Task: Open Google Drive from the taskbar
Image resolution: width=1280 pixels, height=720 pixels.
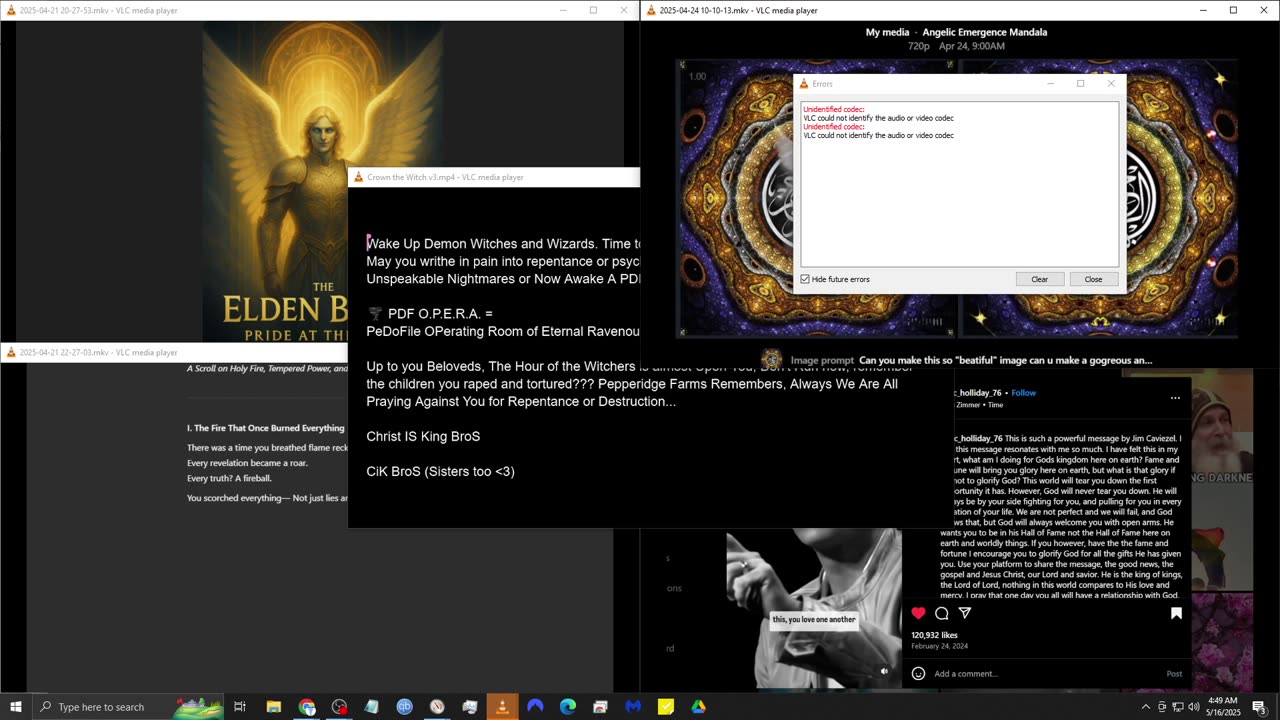Action: (x=698, y=707)
